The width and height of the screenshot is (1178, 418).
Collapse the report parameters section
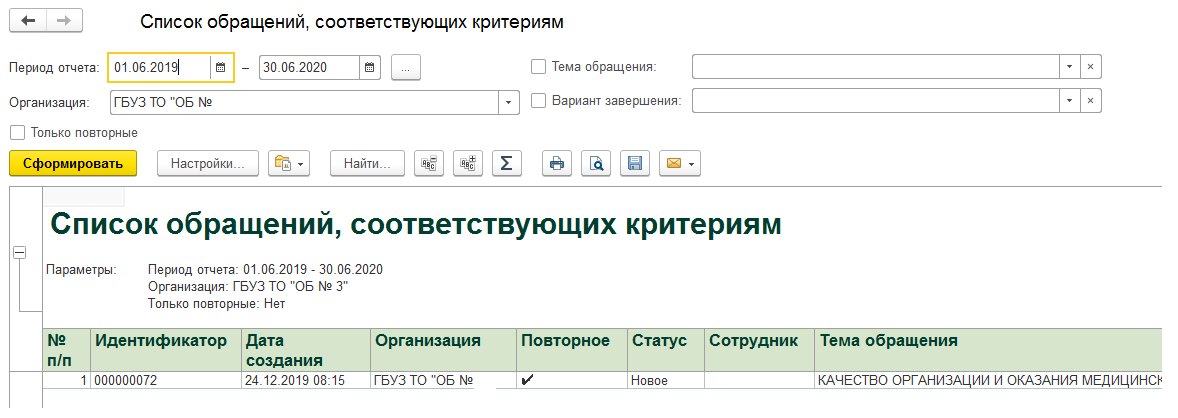click(19, 254)
